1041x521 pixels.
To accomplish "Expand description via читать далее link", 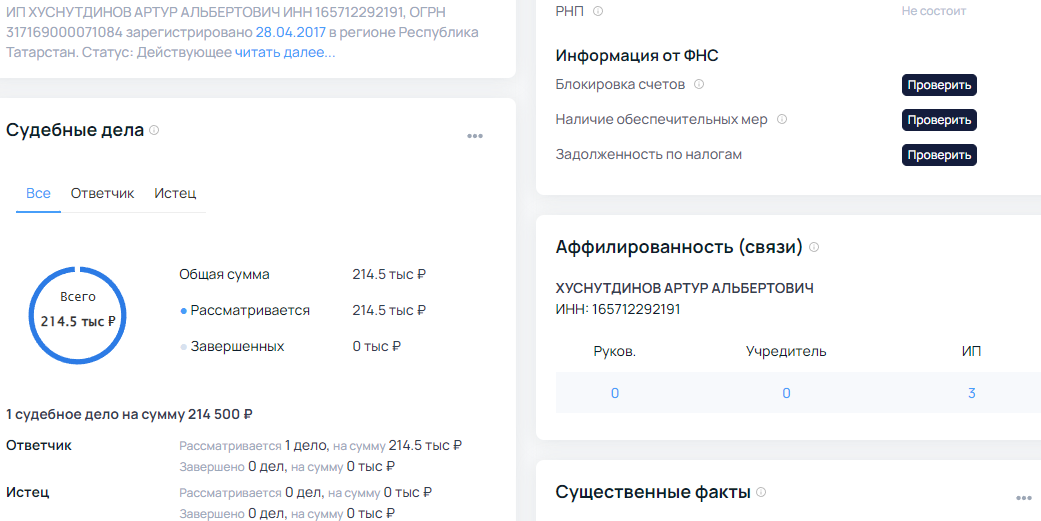I will click(285, 52).
